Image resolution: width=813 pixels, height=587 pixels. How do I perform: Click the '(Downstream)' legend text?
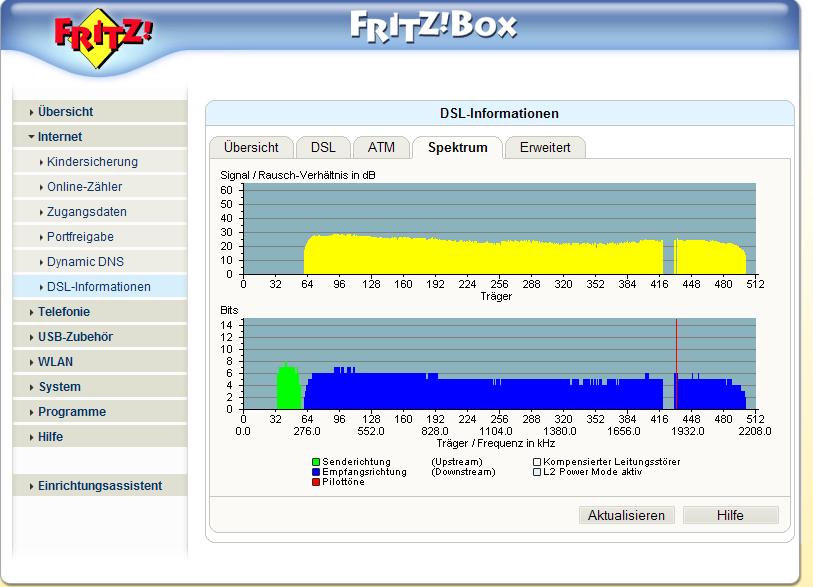(x=463, y=472)
